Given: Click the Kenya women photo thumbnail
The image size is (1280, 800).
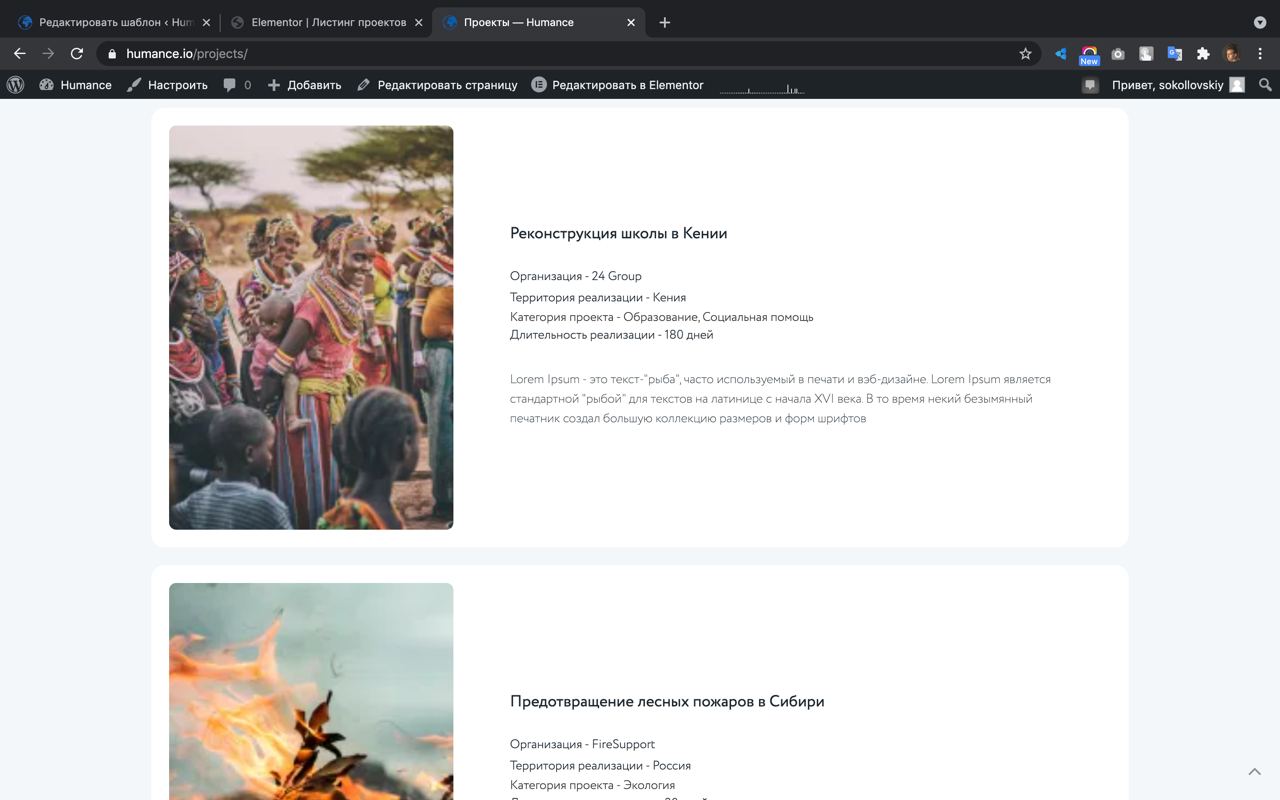Looking at the screenshot, I should [311, 327].
